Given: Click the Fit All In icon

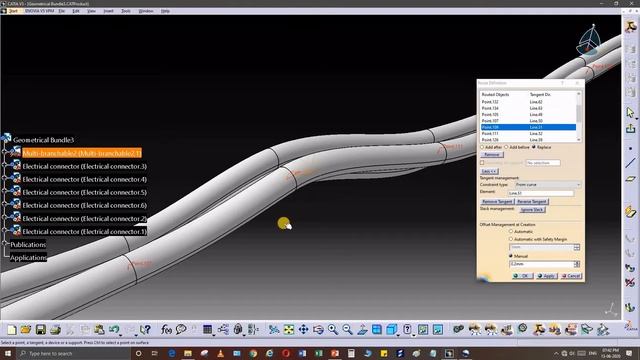Looking at the screenshot, I should [289, 329].
